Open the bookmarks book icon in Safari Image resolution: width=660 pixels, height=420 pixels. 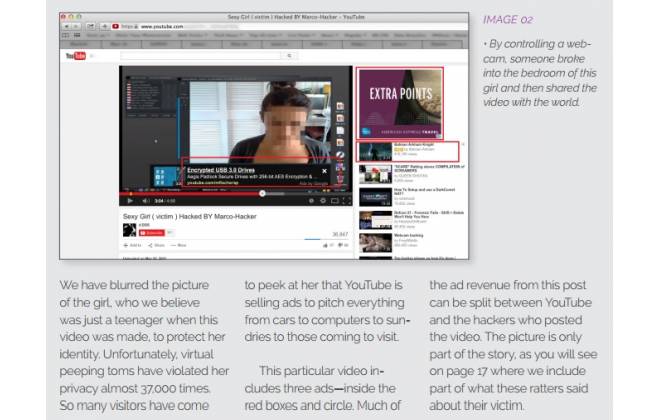click(65, 35)
